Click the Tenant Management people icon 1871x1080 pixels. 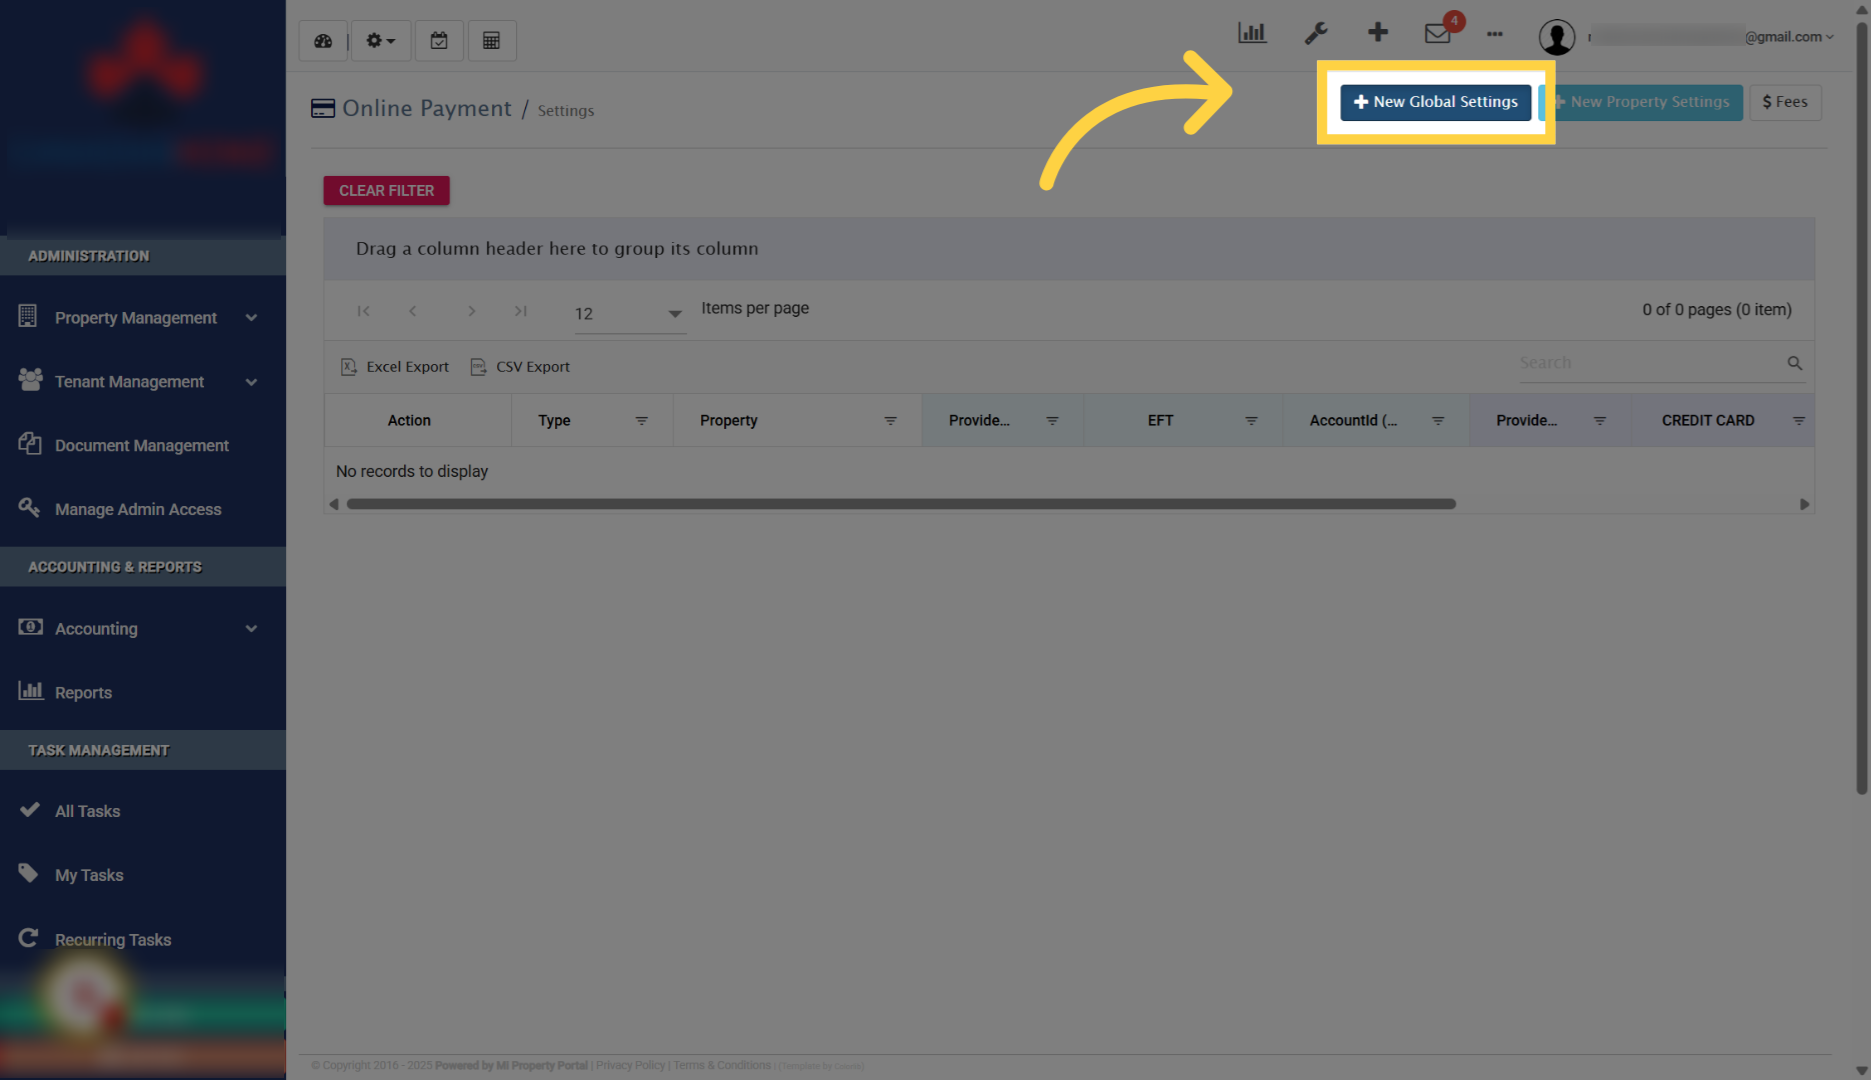(x=30, y=380)
